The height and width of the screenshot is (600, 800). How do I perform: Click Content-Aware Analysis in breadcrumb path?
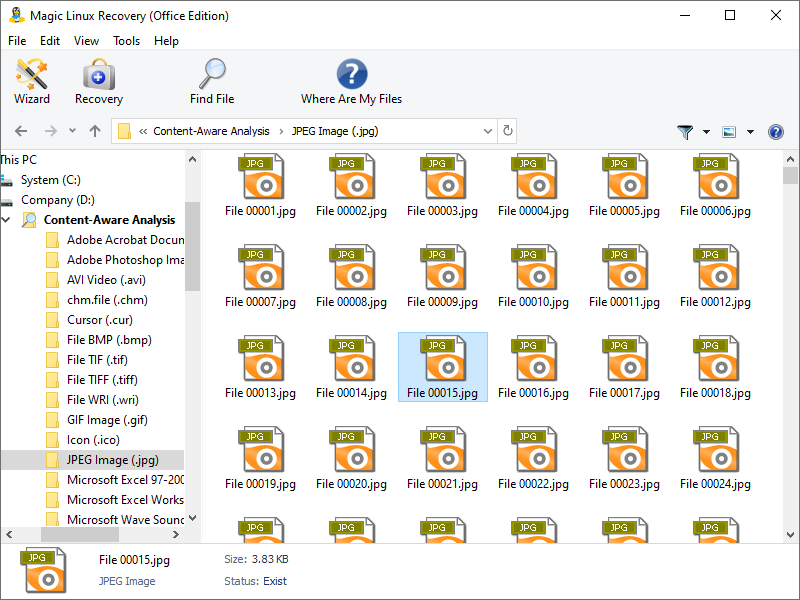(211, 131)
